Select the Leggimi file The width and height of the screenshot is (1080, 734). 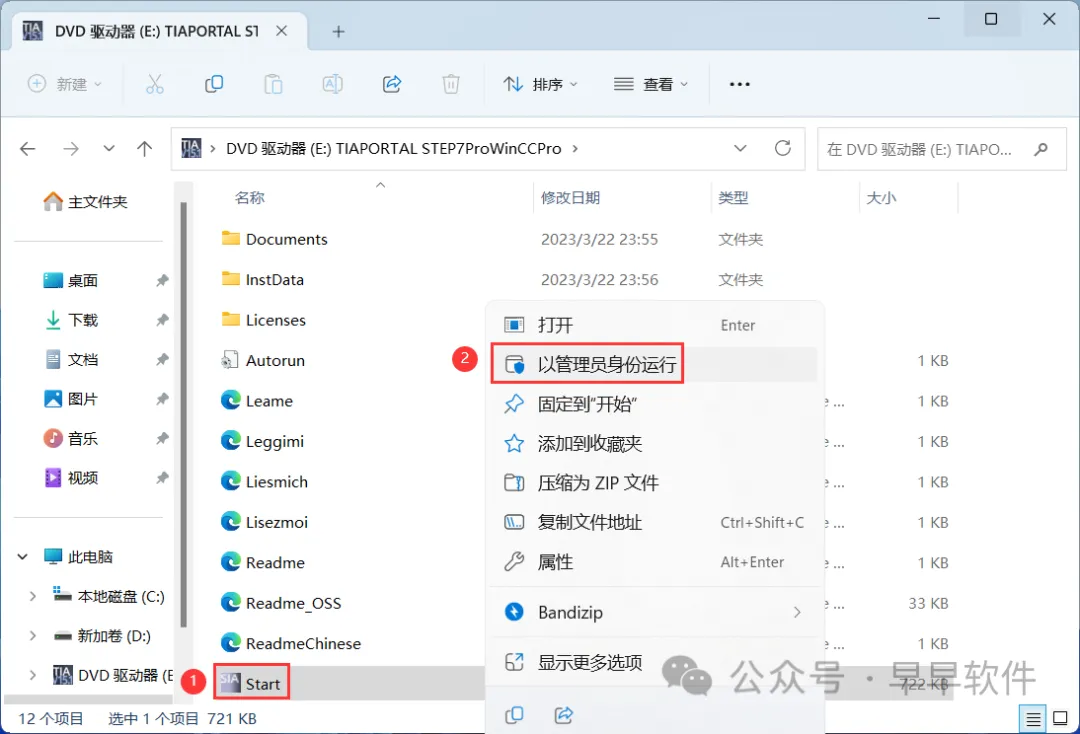262,441
